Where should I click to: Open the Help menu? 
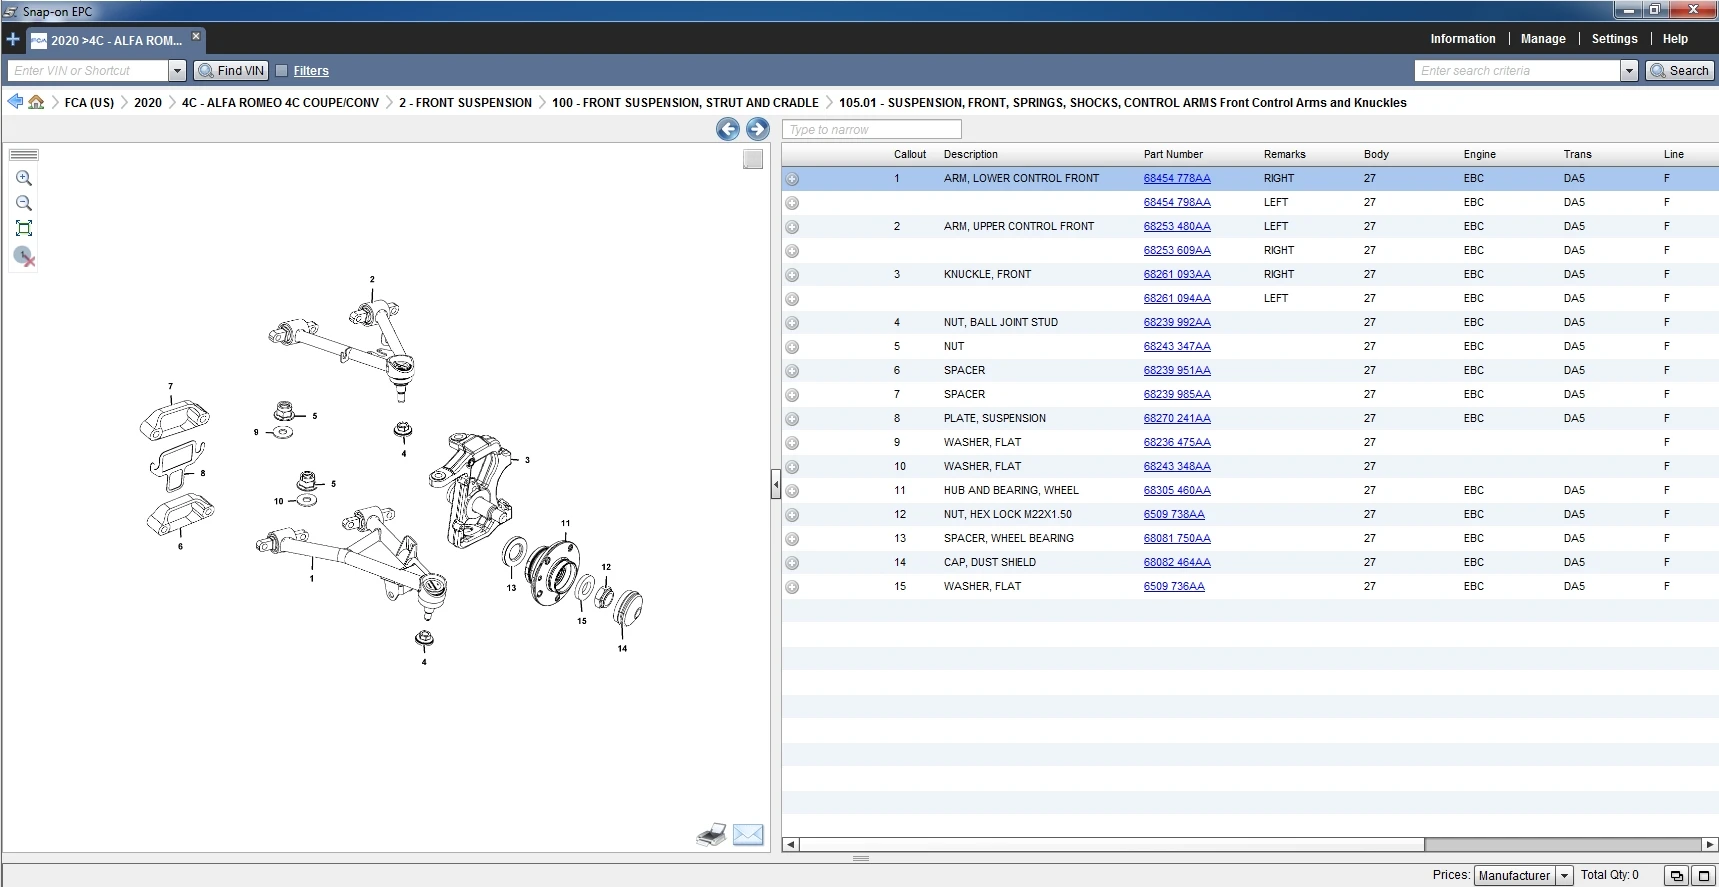coord(1675,39)
